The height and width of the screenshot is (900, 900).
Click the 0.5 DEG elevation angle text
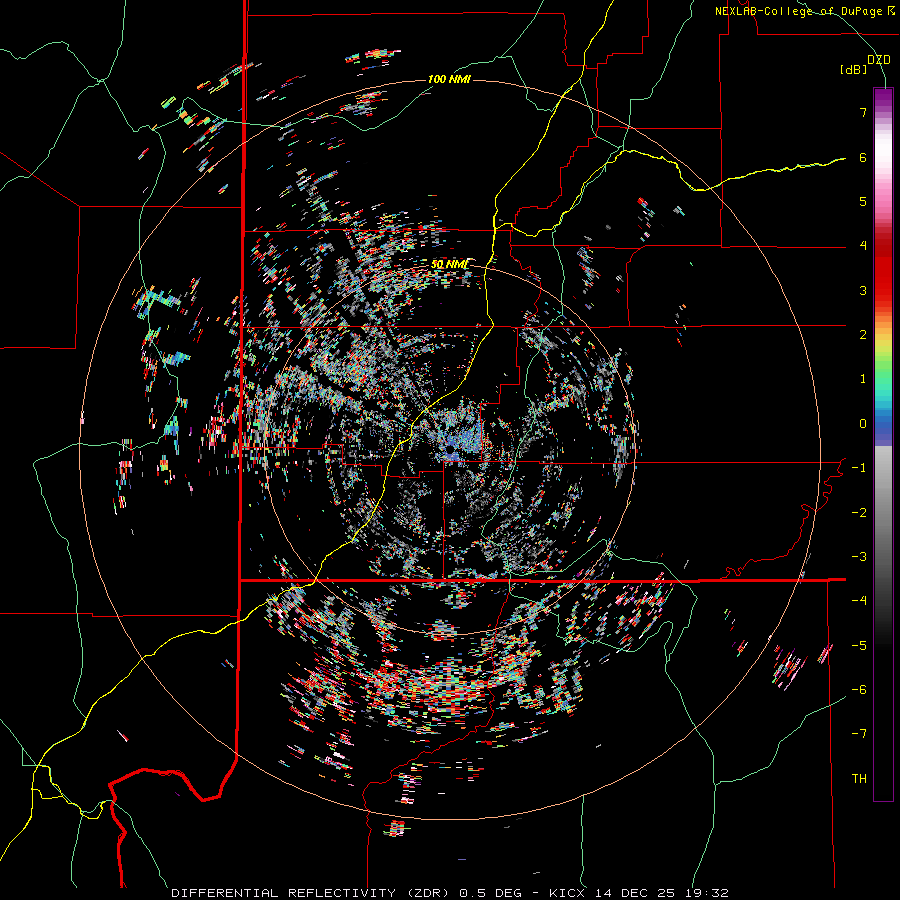pos(490,893)
